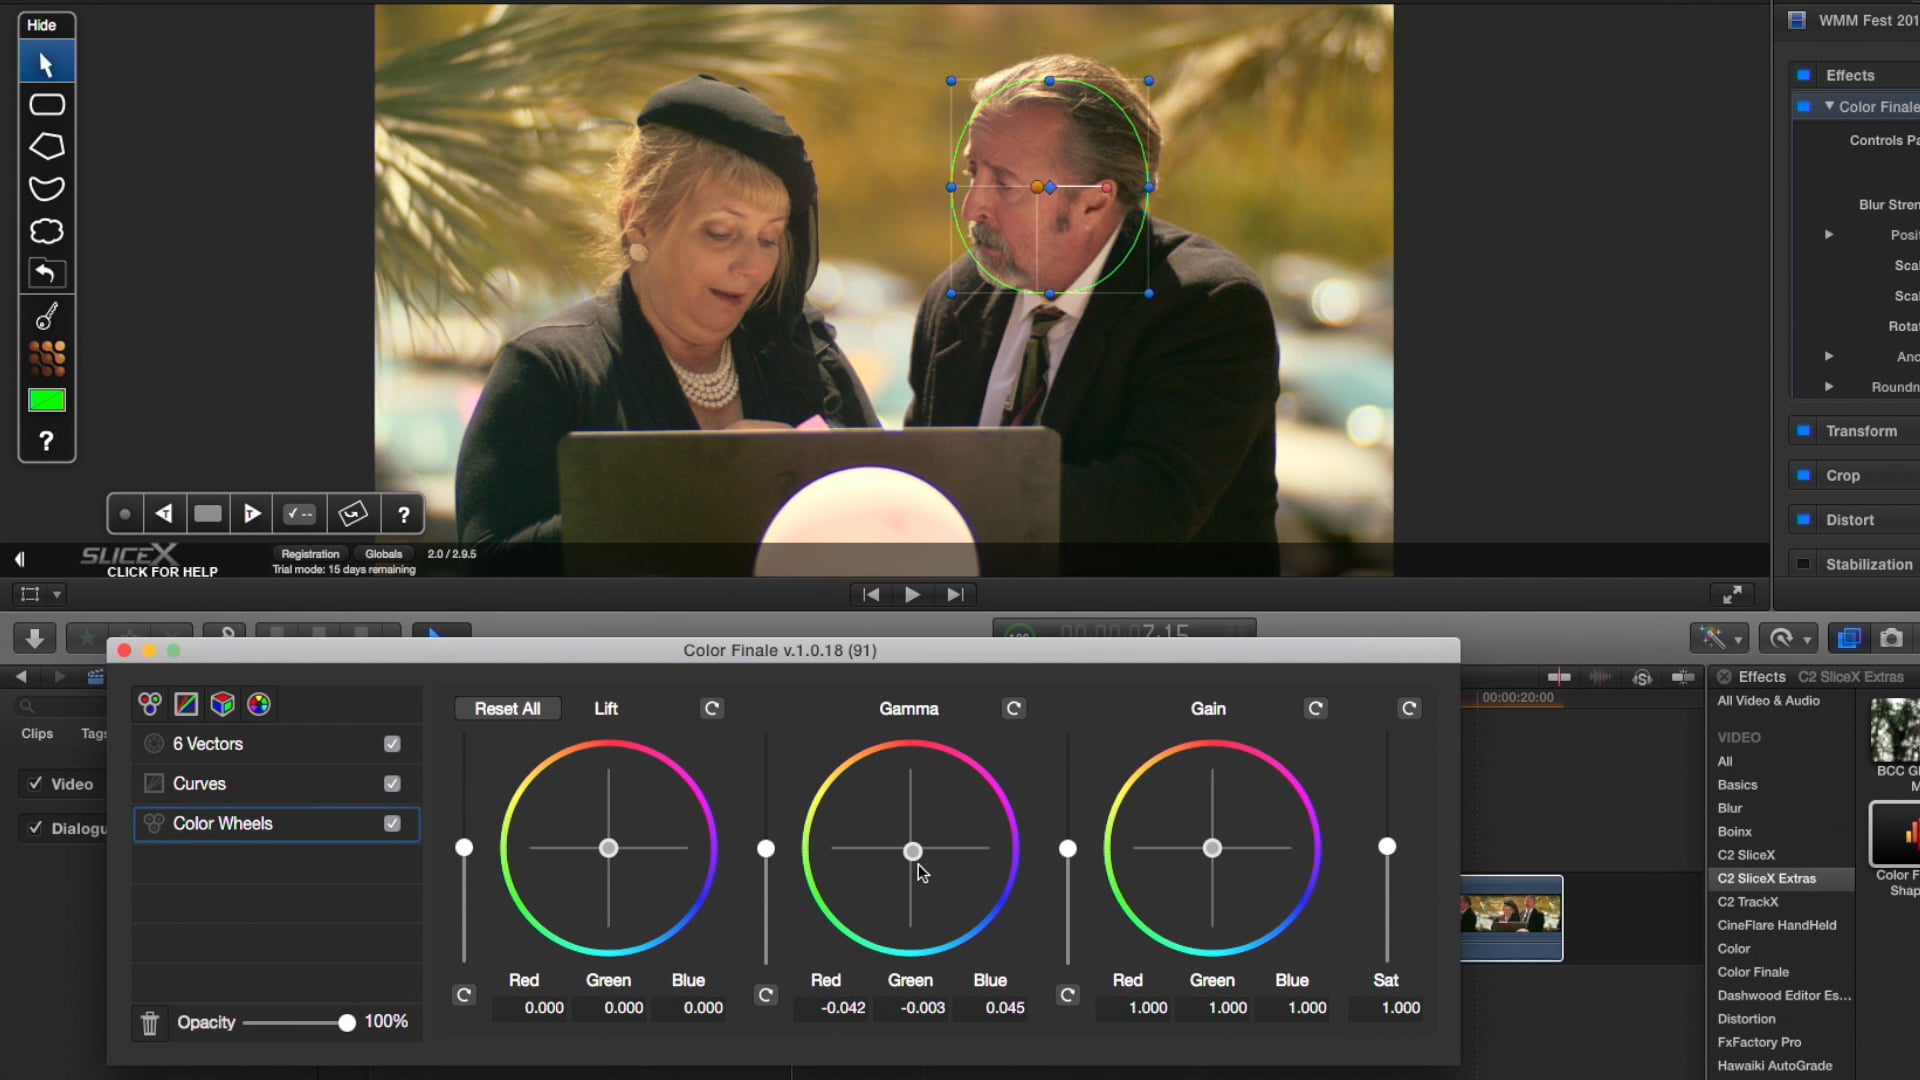Add 6 Vectors layer icon in Color Finale
The image size is (1920, 1080).
[x=259, y=704]
